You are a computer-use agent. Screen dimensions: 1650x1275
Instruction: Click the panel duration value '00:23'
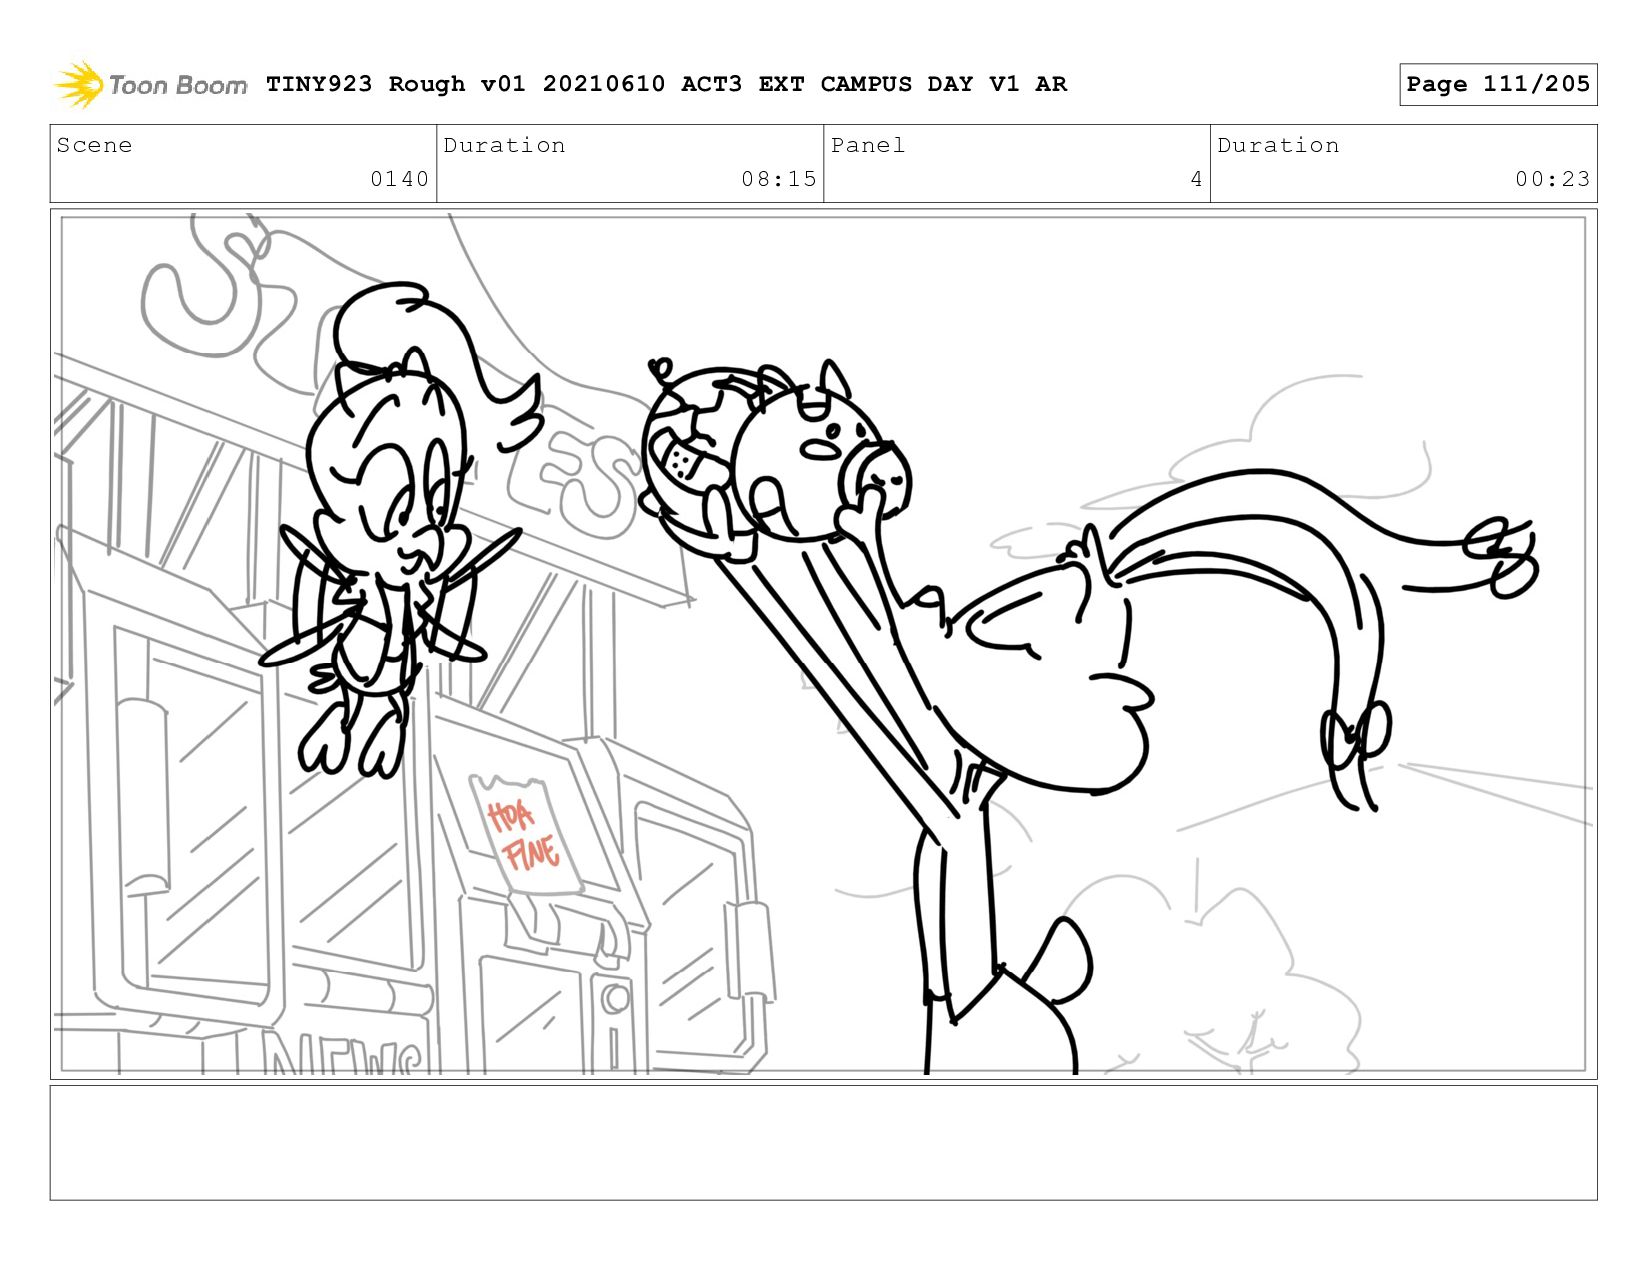click(1552, 179)
